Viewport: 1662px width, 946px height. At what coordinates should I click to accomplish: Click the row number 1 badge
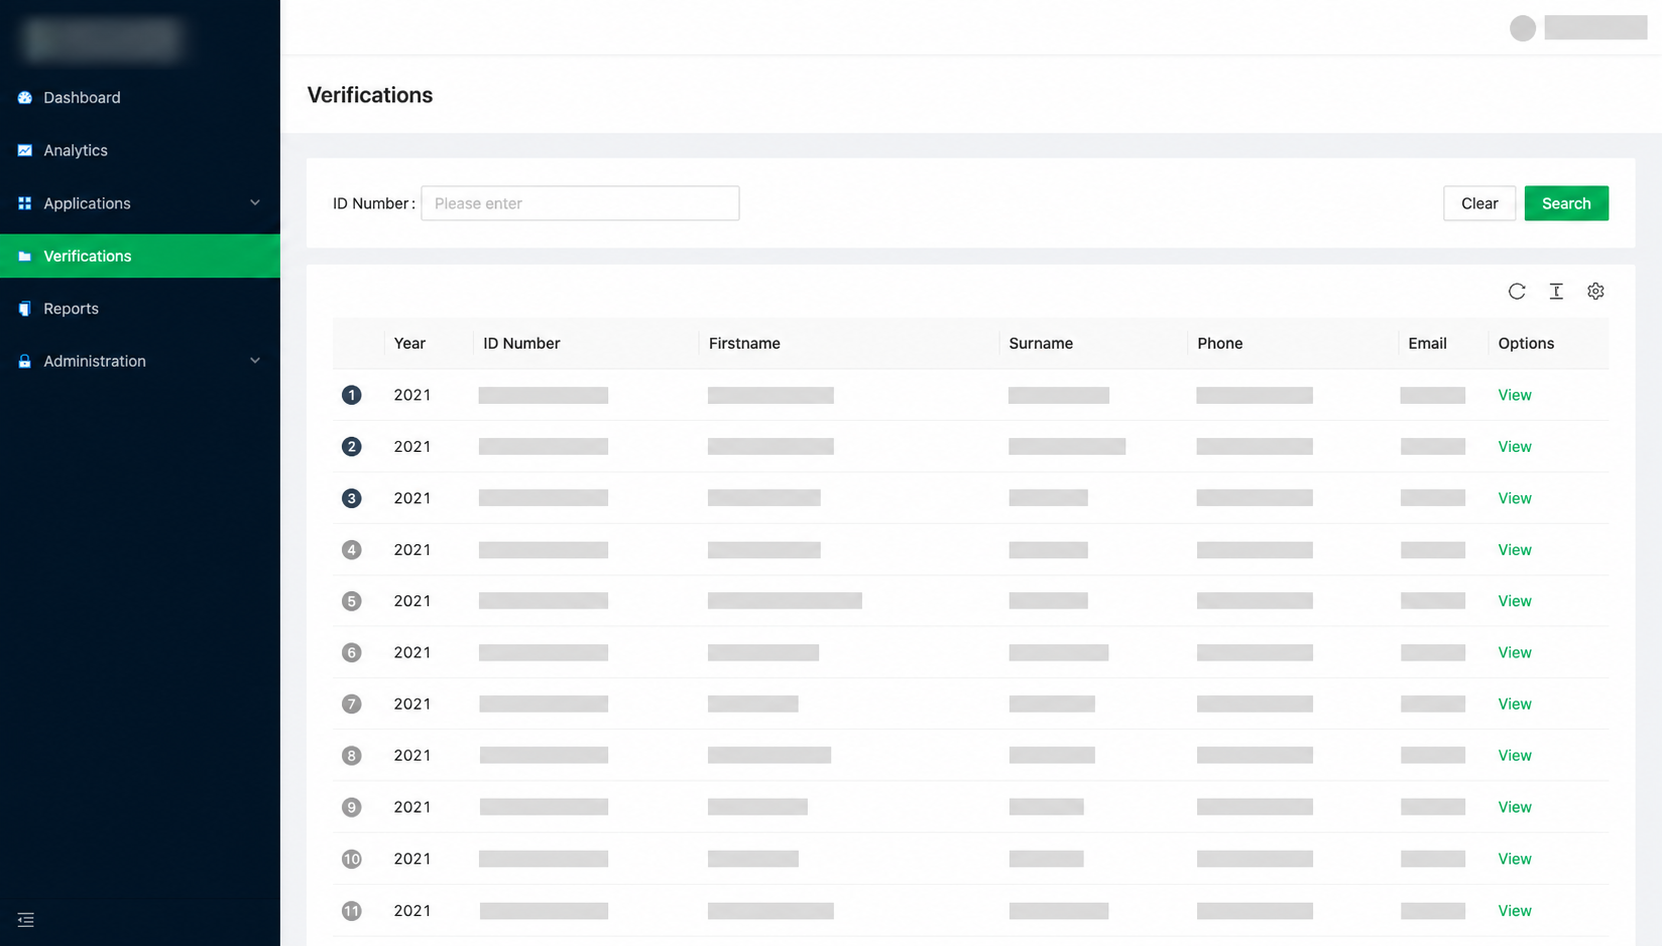351,395
